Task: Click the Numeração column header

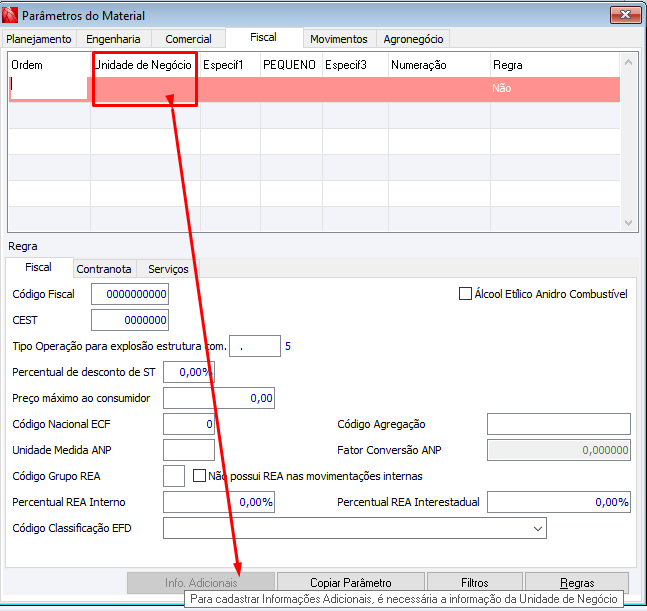Action: 439,65
